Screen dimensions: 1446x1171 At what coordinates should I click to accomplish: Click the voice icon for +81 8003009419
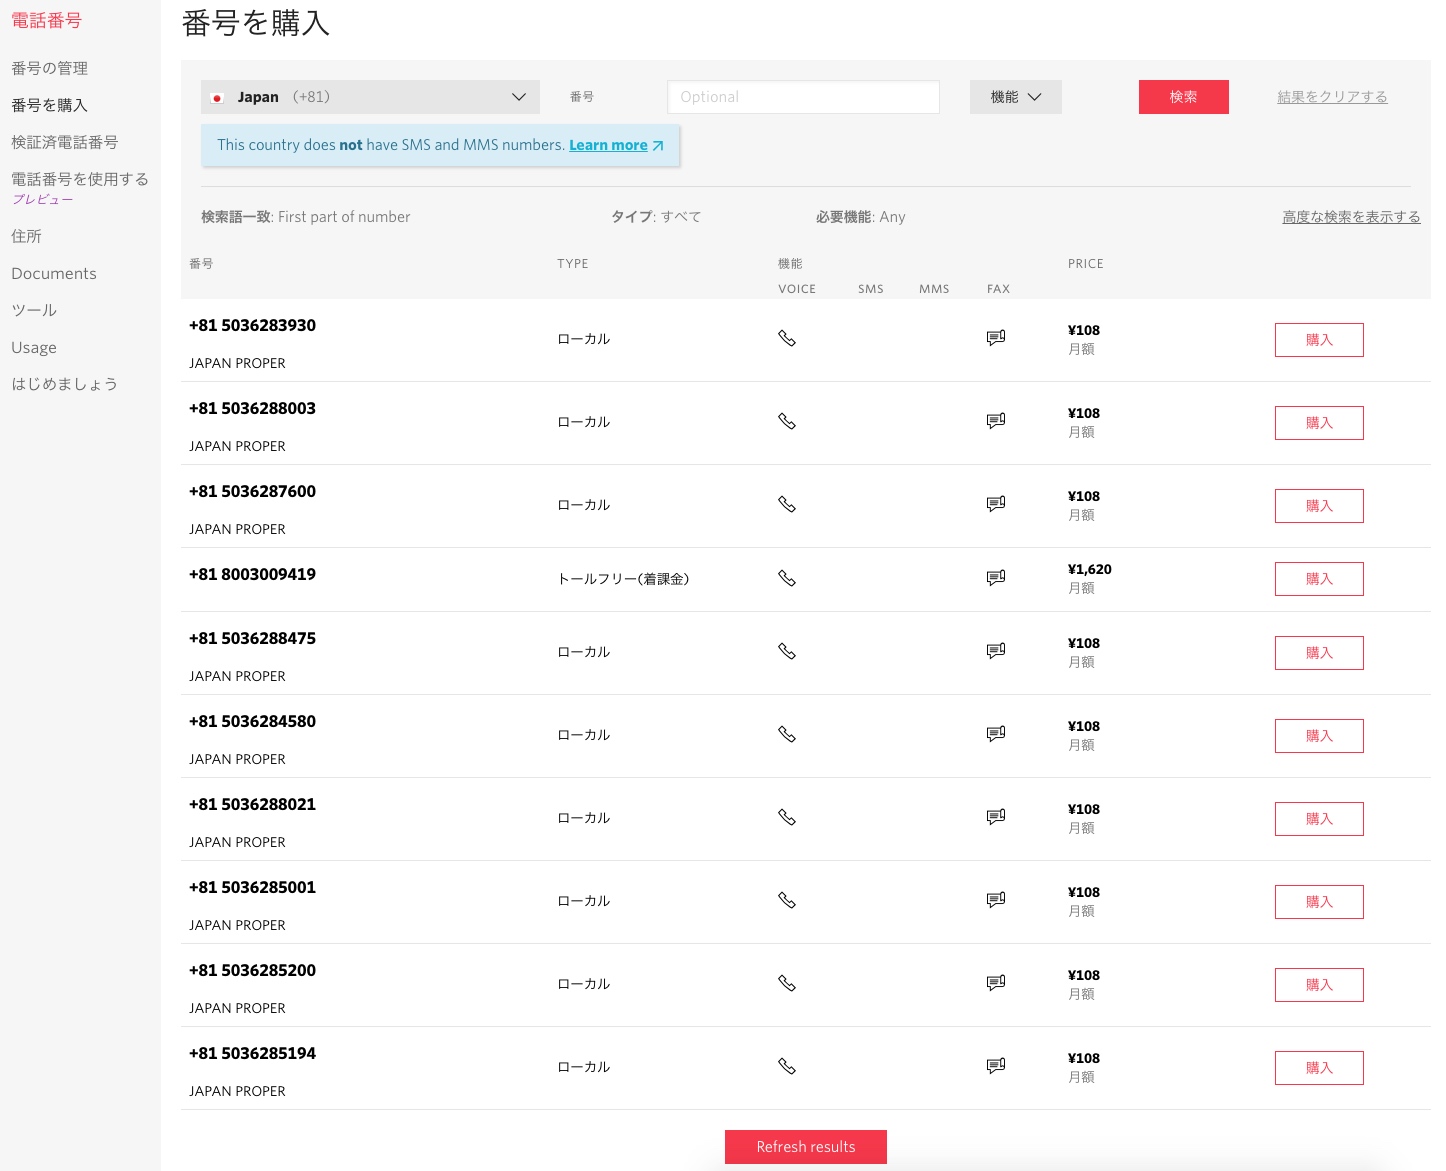[x=787, y=578]
